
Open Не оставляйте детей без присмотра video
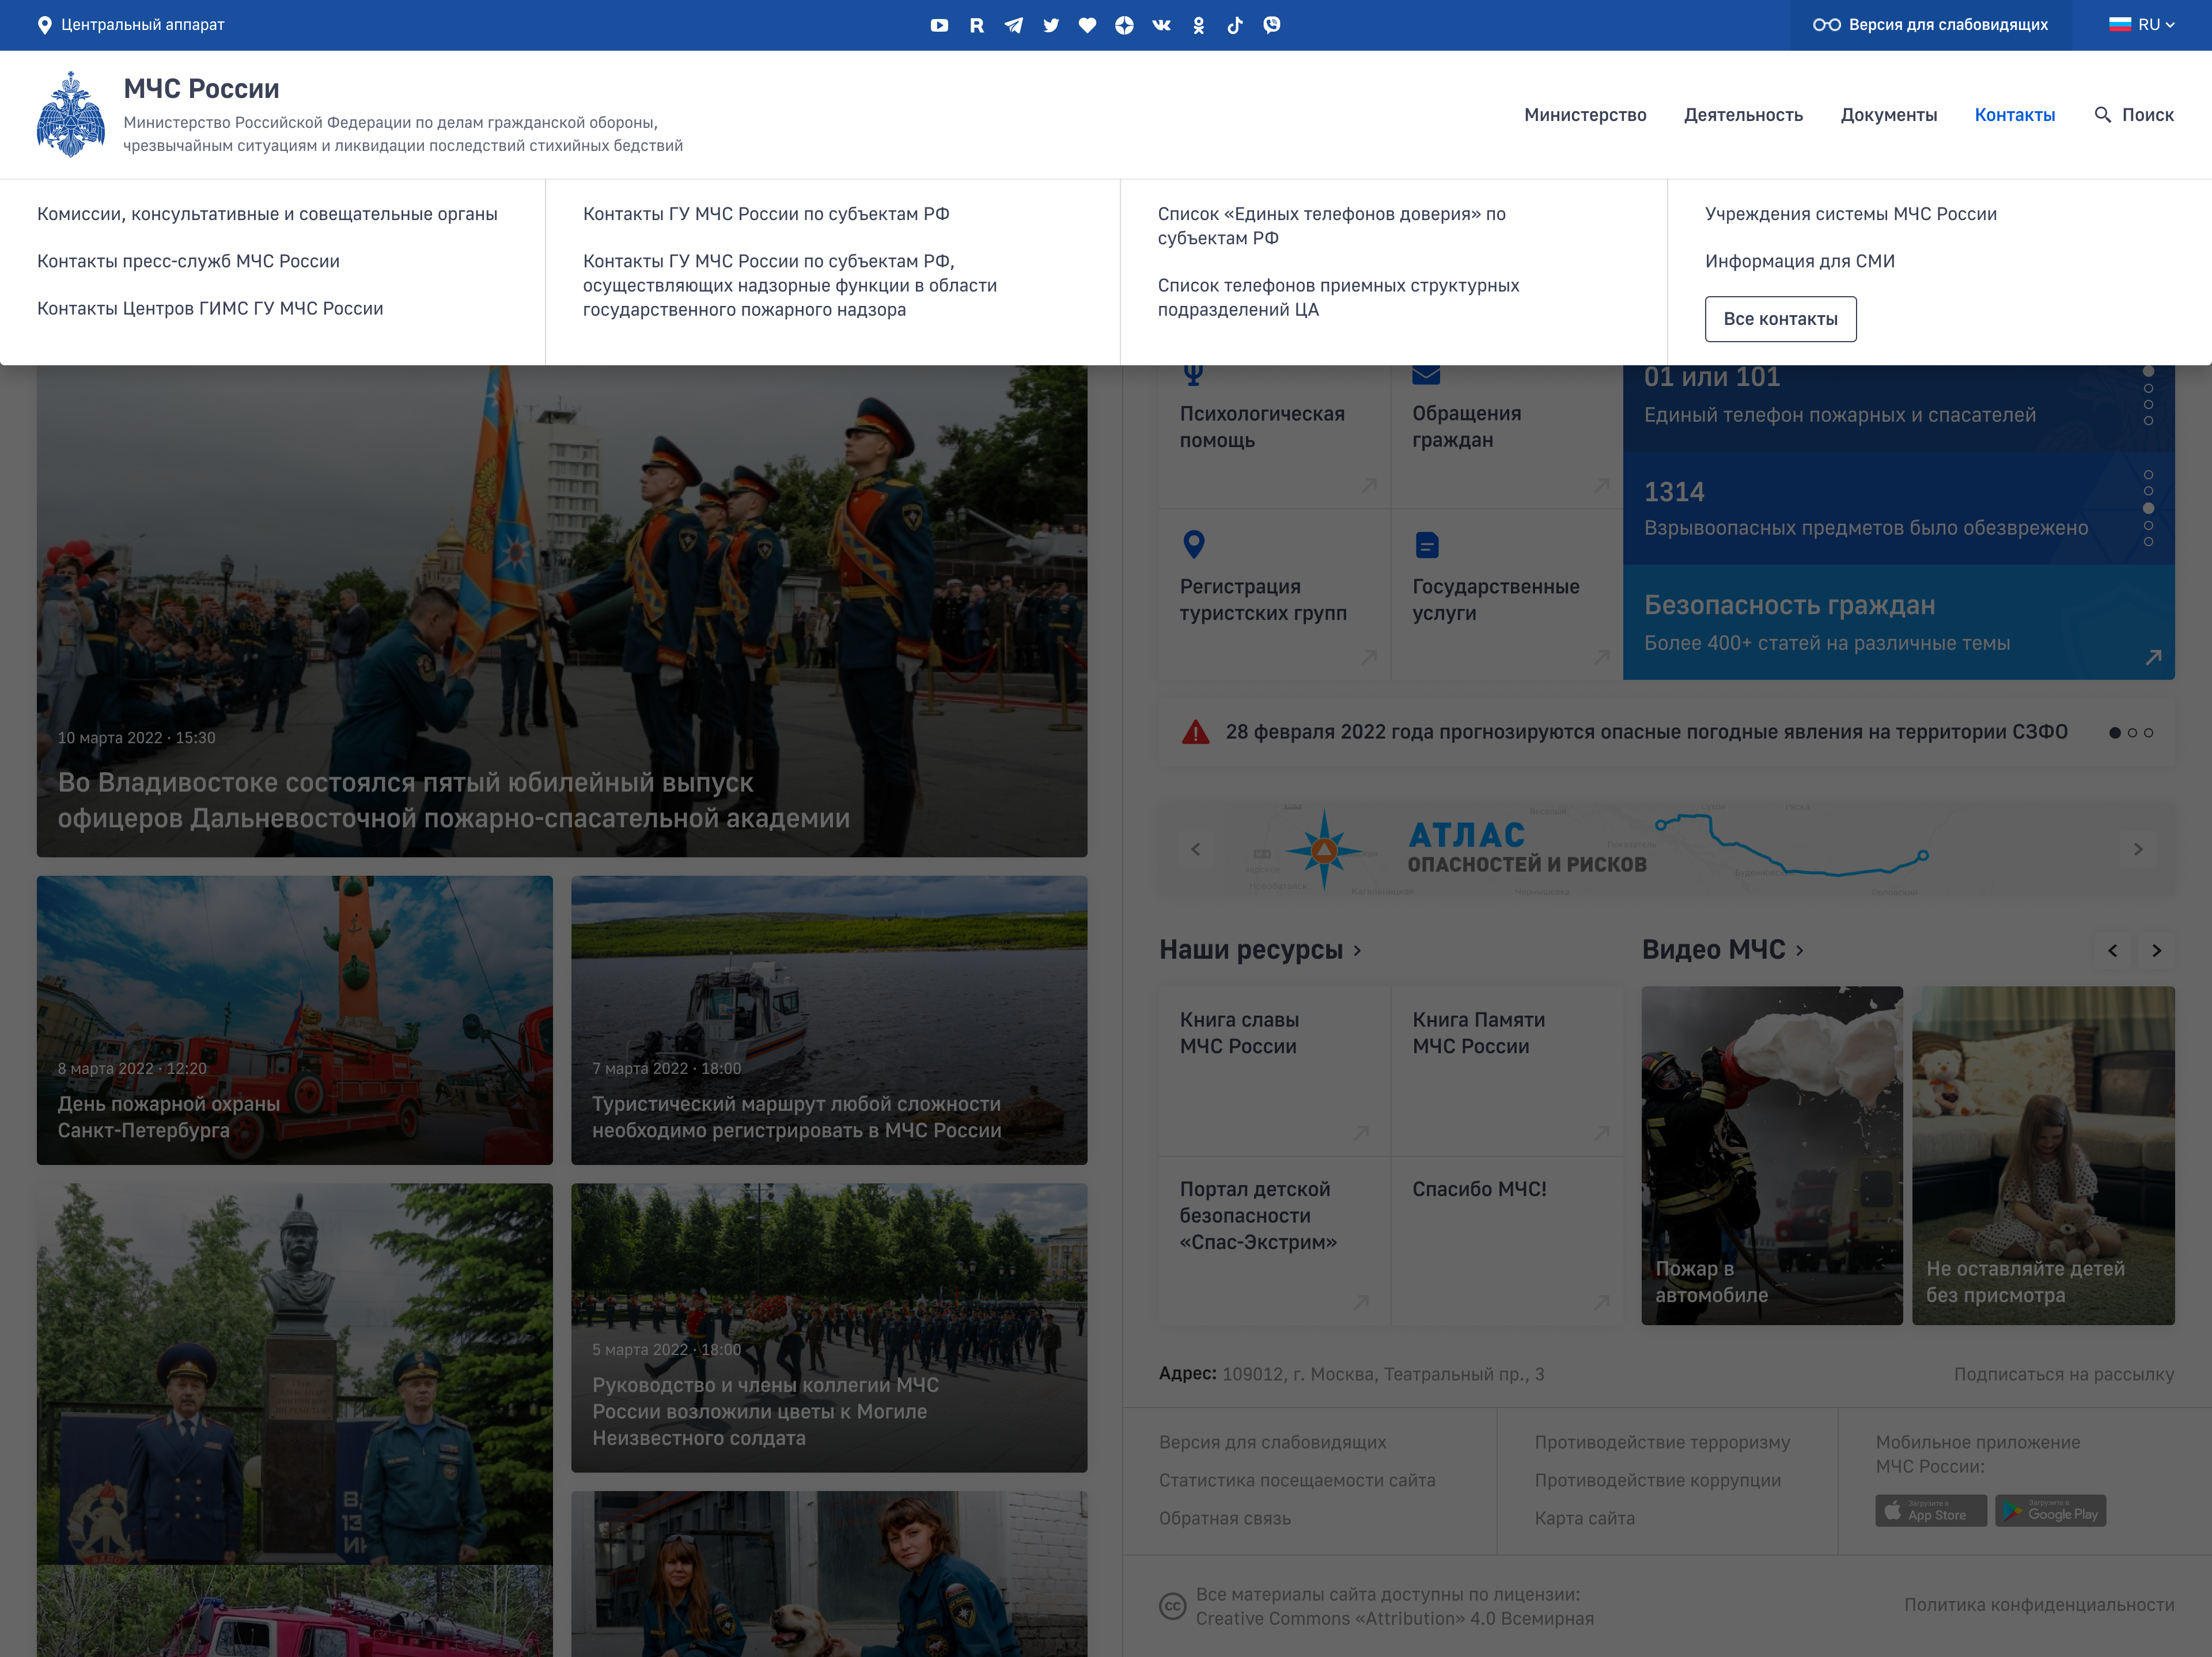click(x=2043, y=1156)
